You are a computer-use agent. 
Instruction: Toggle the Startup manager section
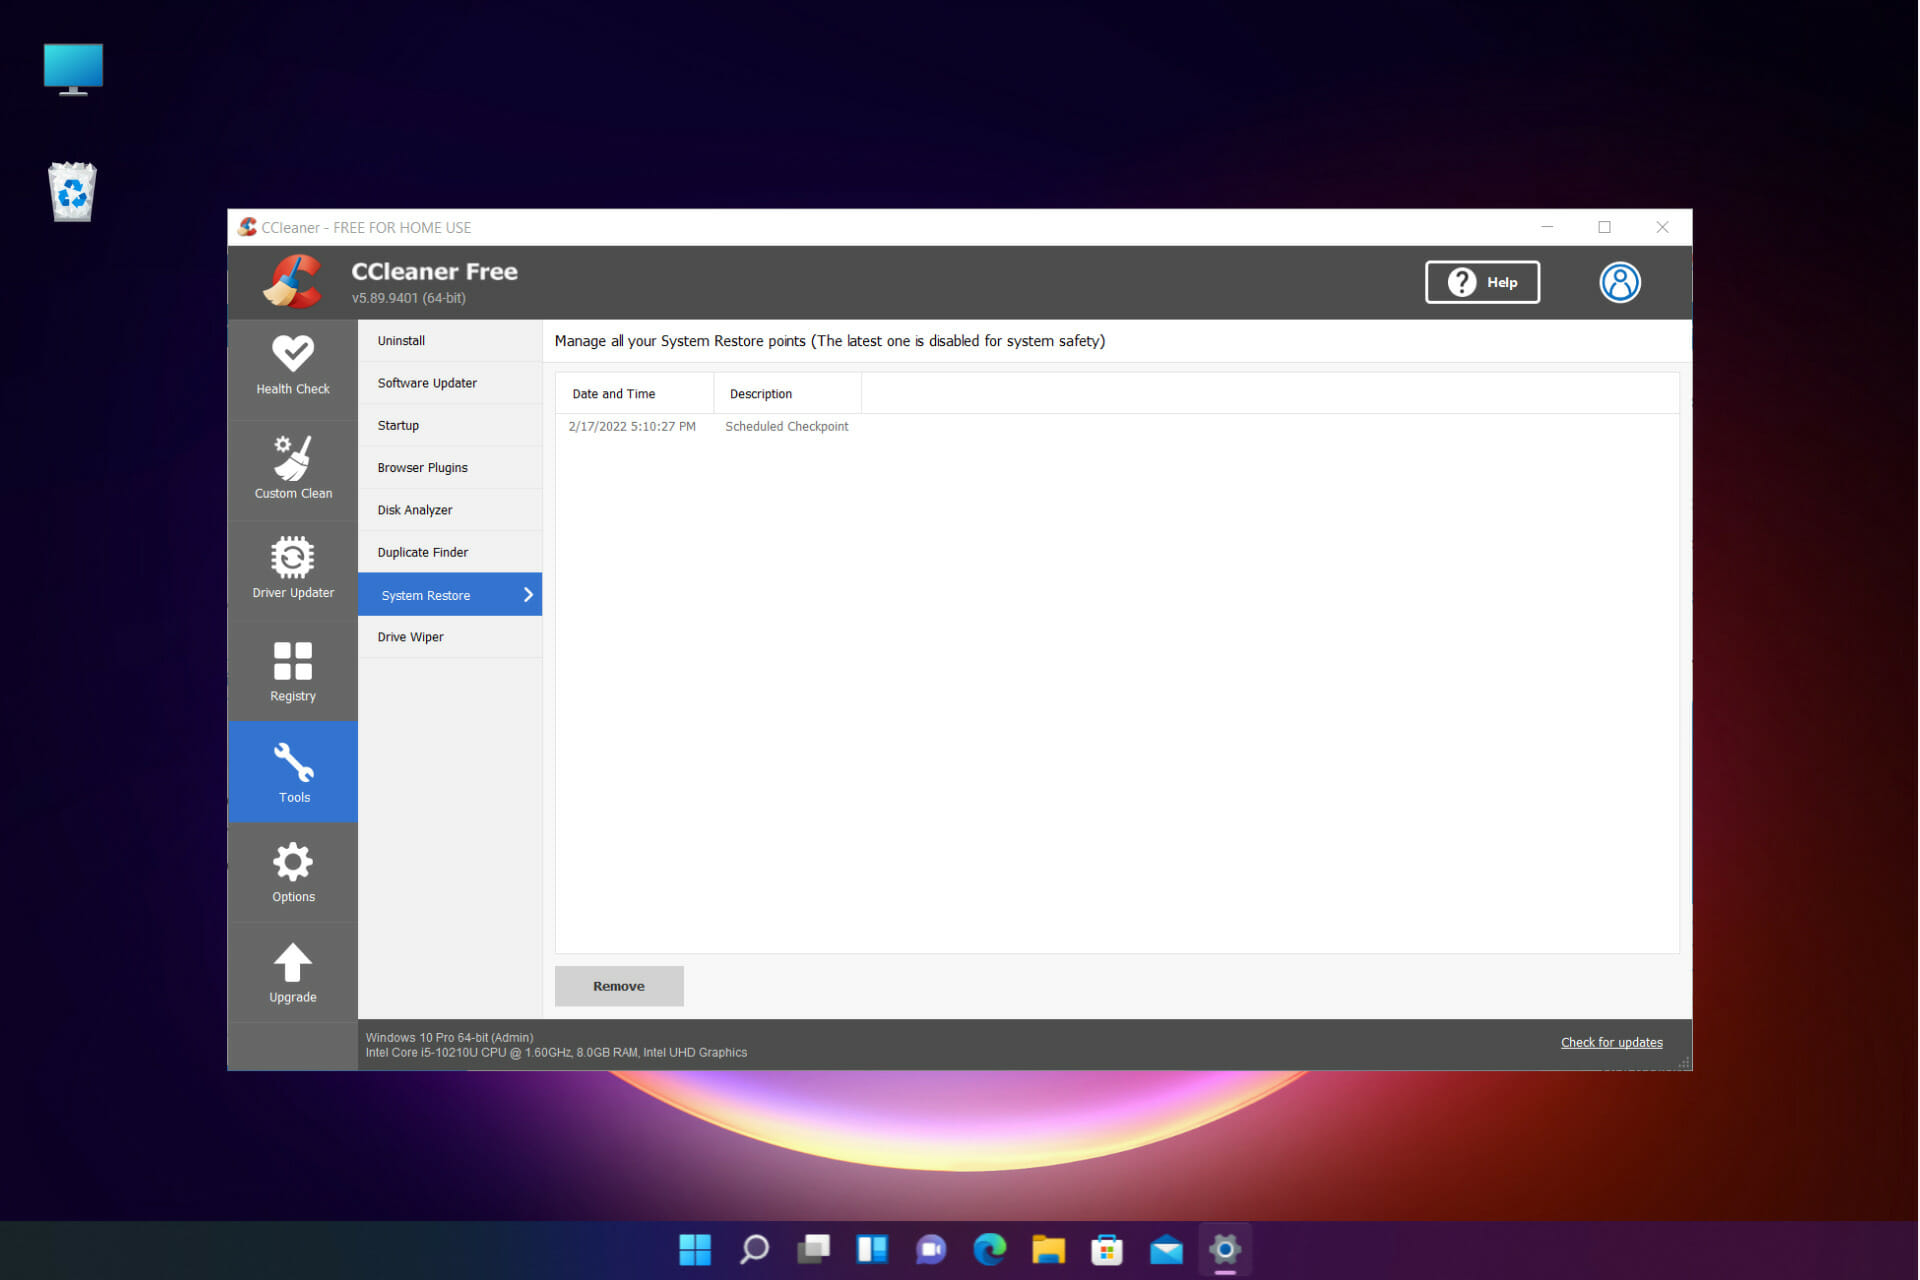pyautogui.click(x=397, y=424)
